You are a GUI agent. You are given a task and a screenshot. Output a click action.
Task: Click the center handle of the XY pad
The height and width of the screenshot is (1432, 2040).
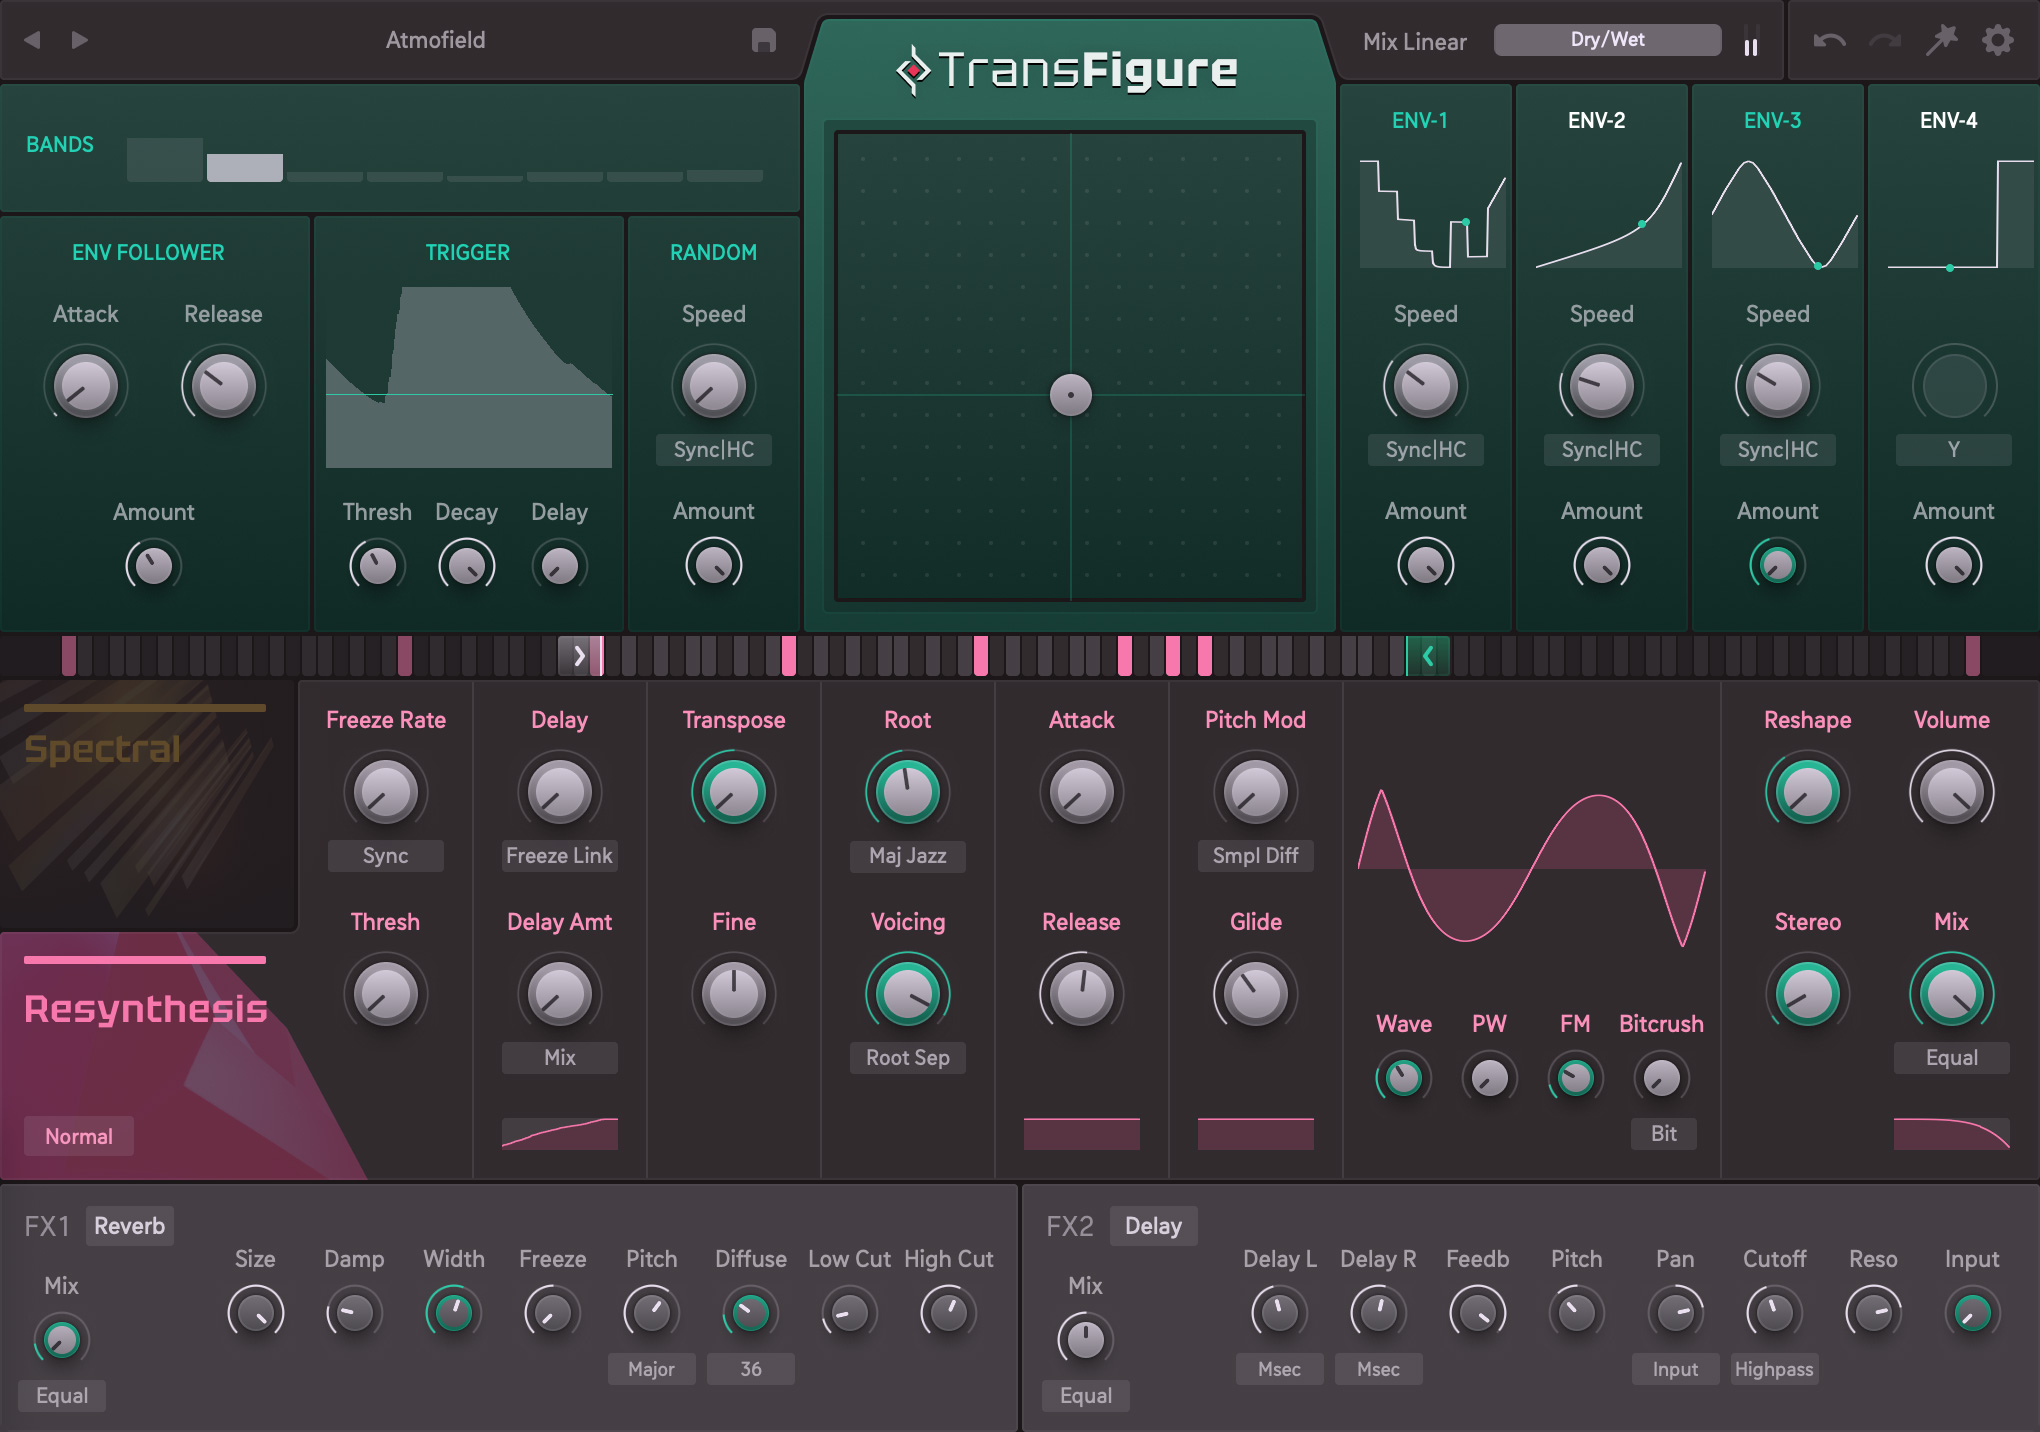1070,396
